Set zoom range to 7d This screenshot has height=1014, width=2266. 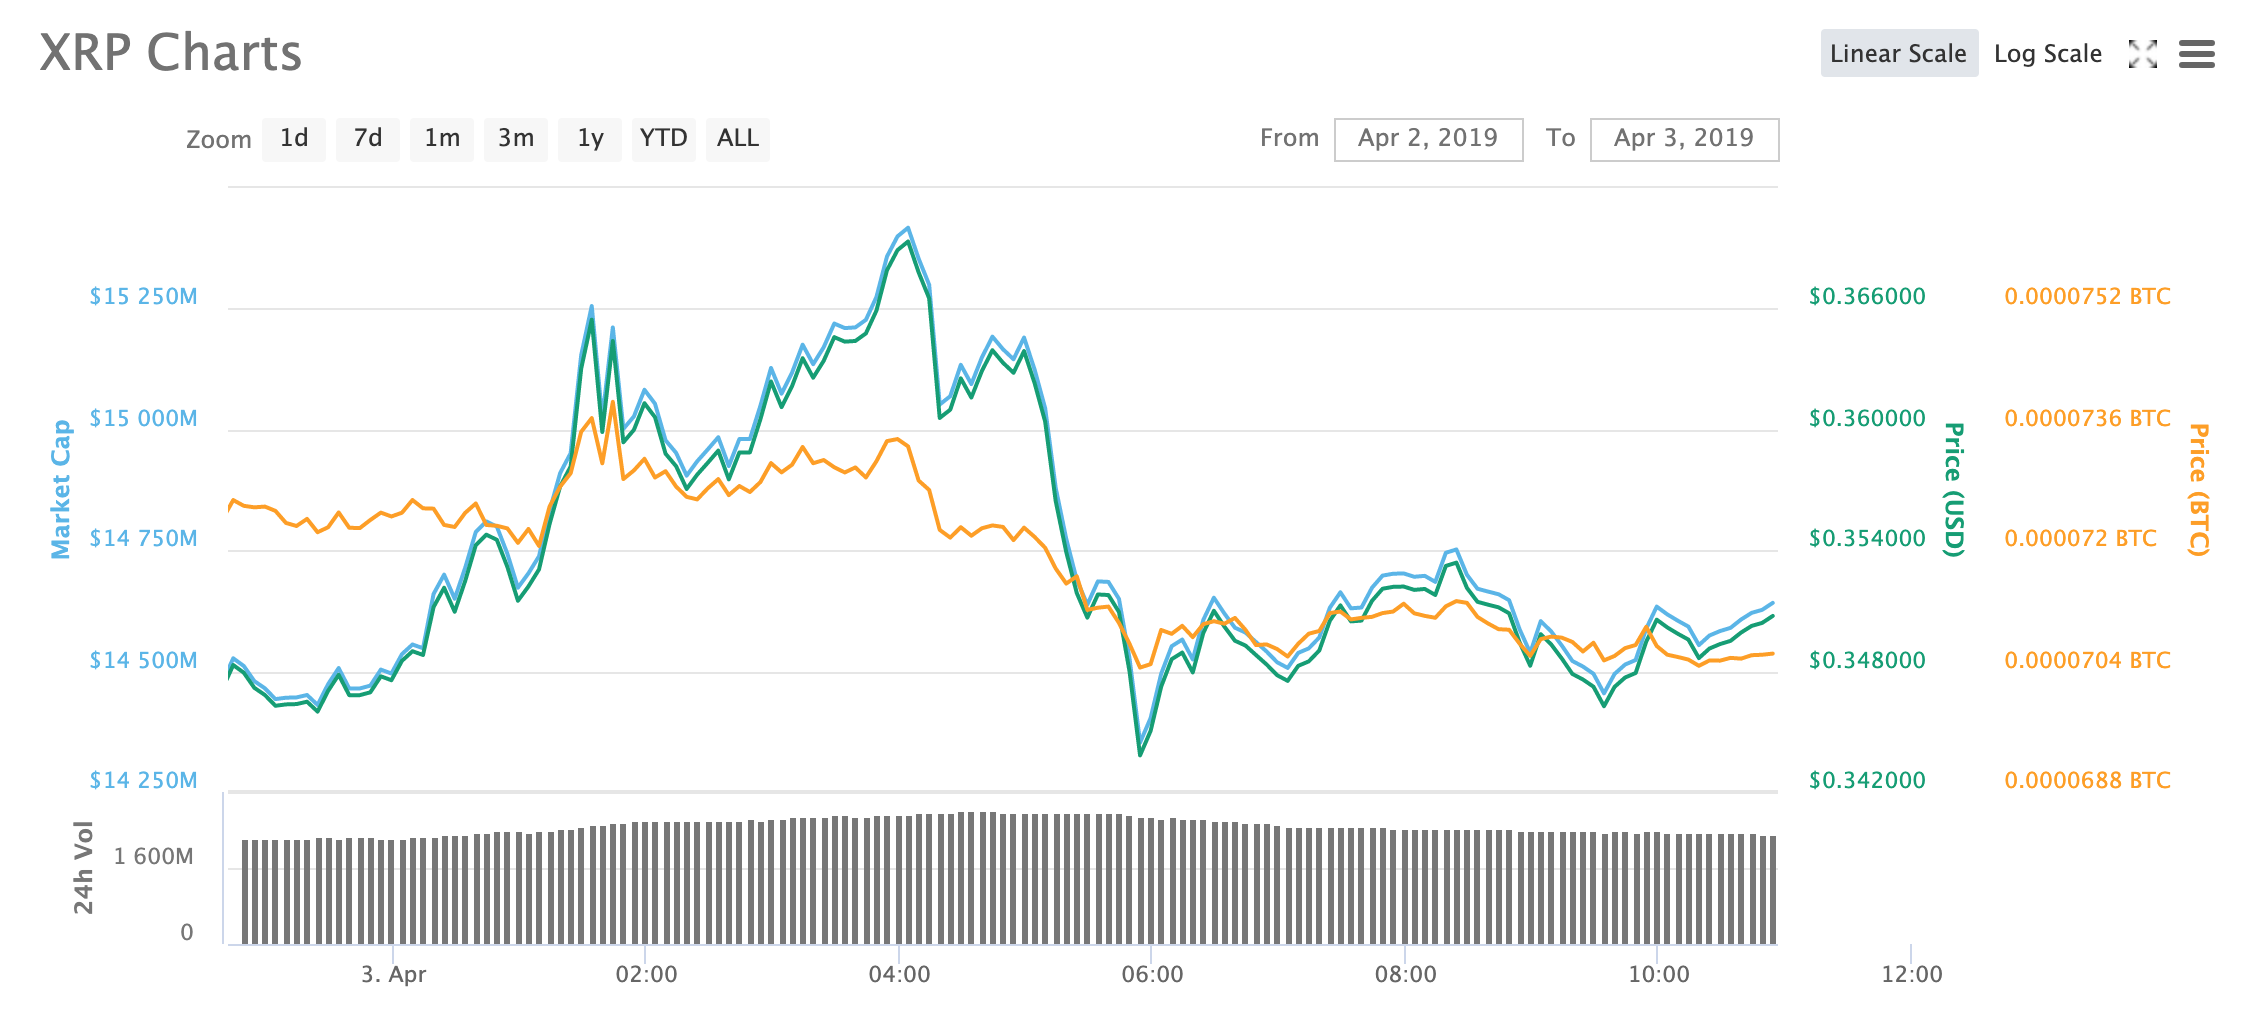(368, 138)
